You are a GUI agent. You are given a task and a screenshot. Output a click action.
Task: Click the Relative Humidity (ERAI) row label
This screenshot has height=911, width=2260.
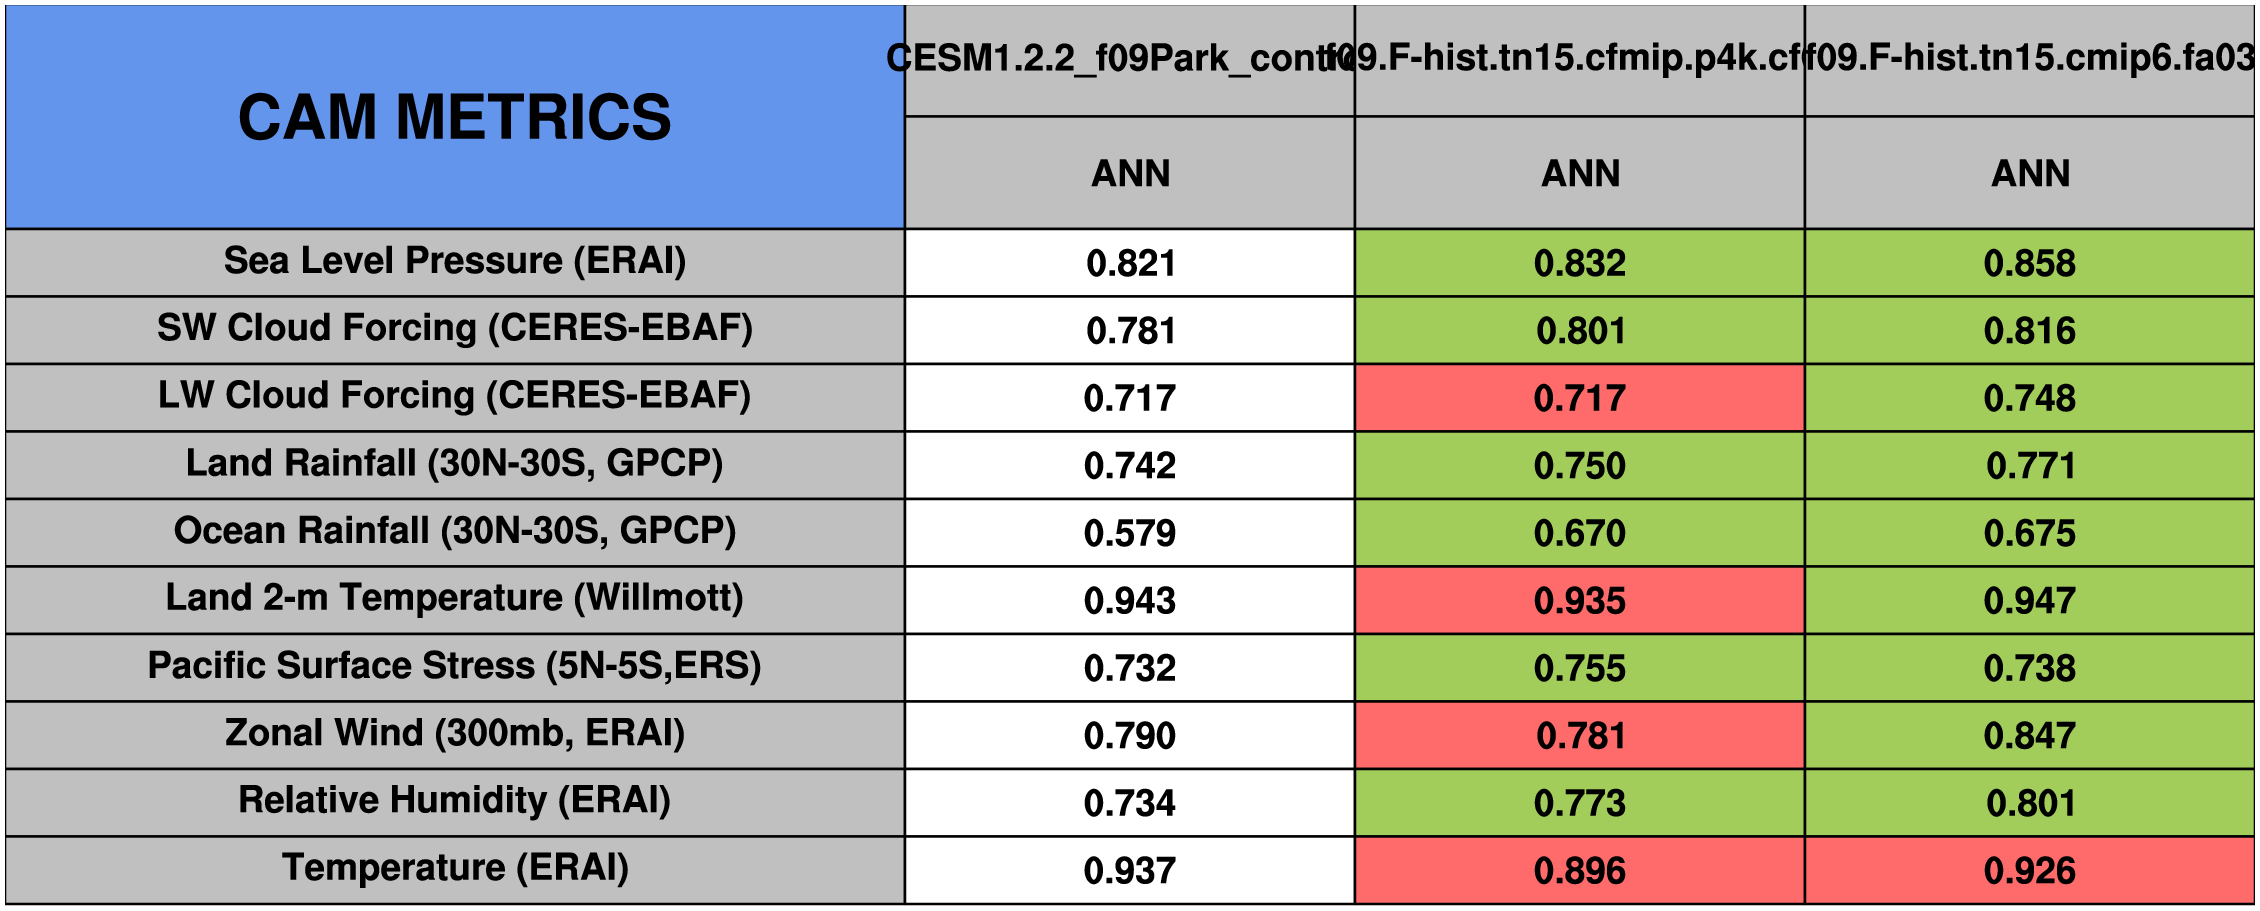click(x=455, y=802)
